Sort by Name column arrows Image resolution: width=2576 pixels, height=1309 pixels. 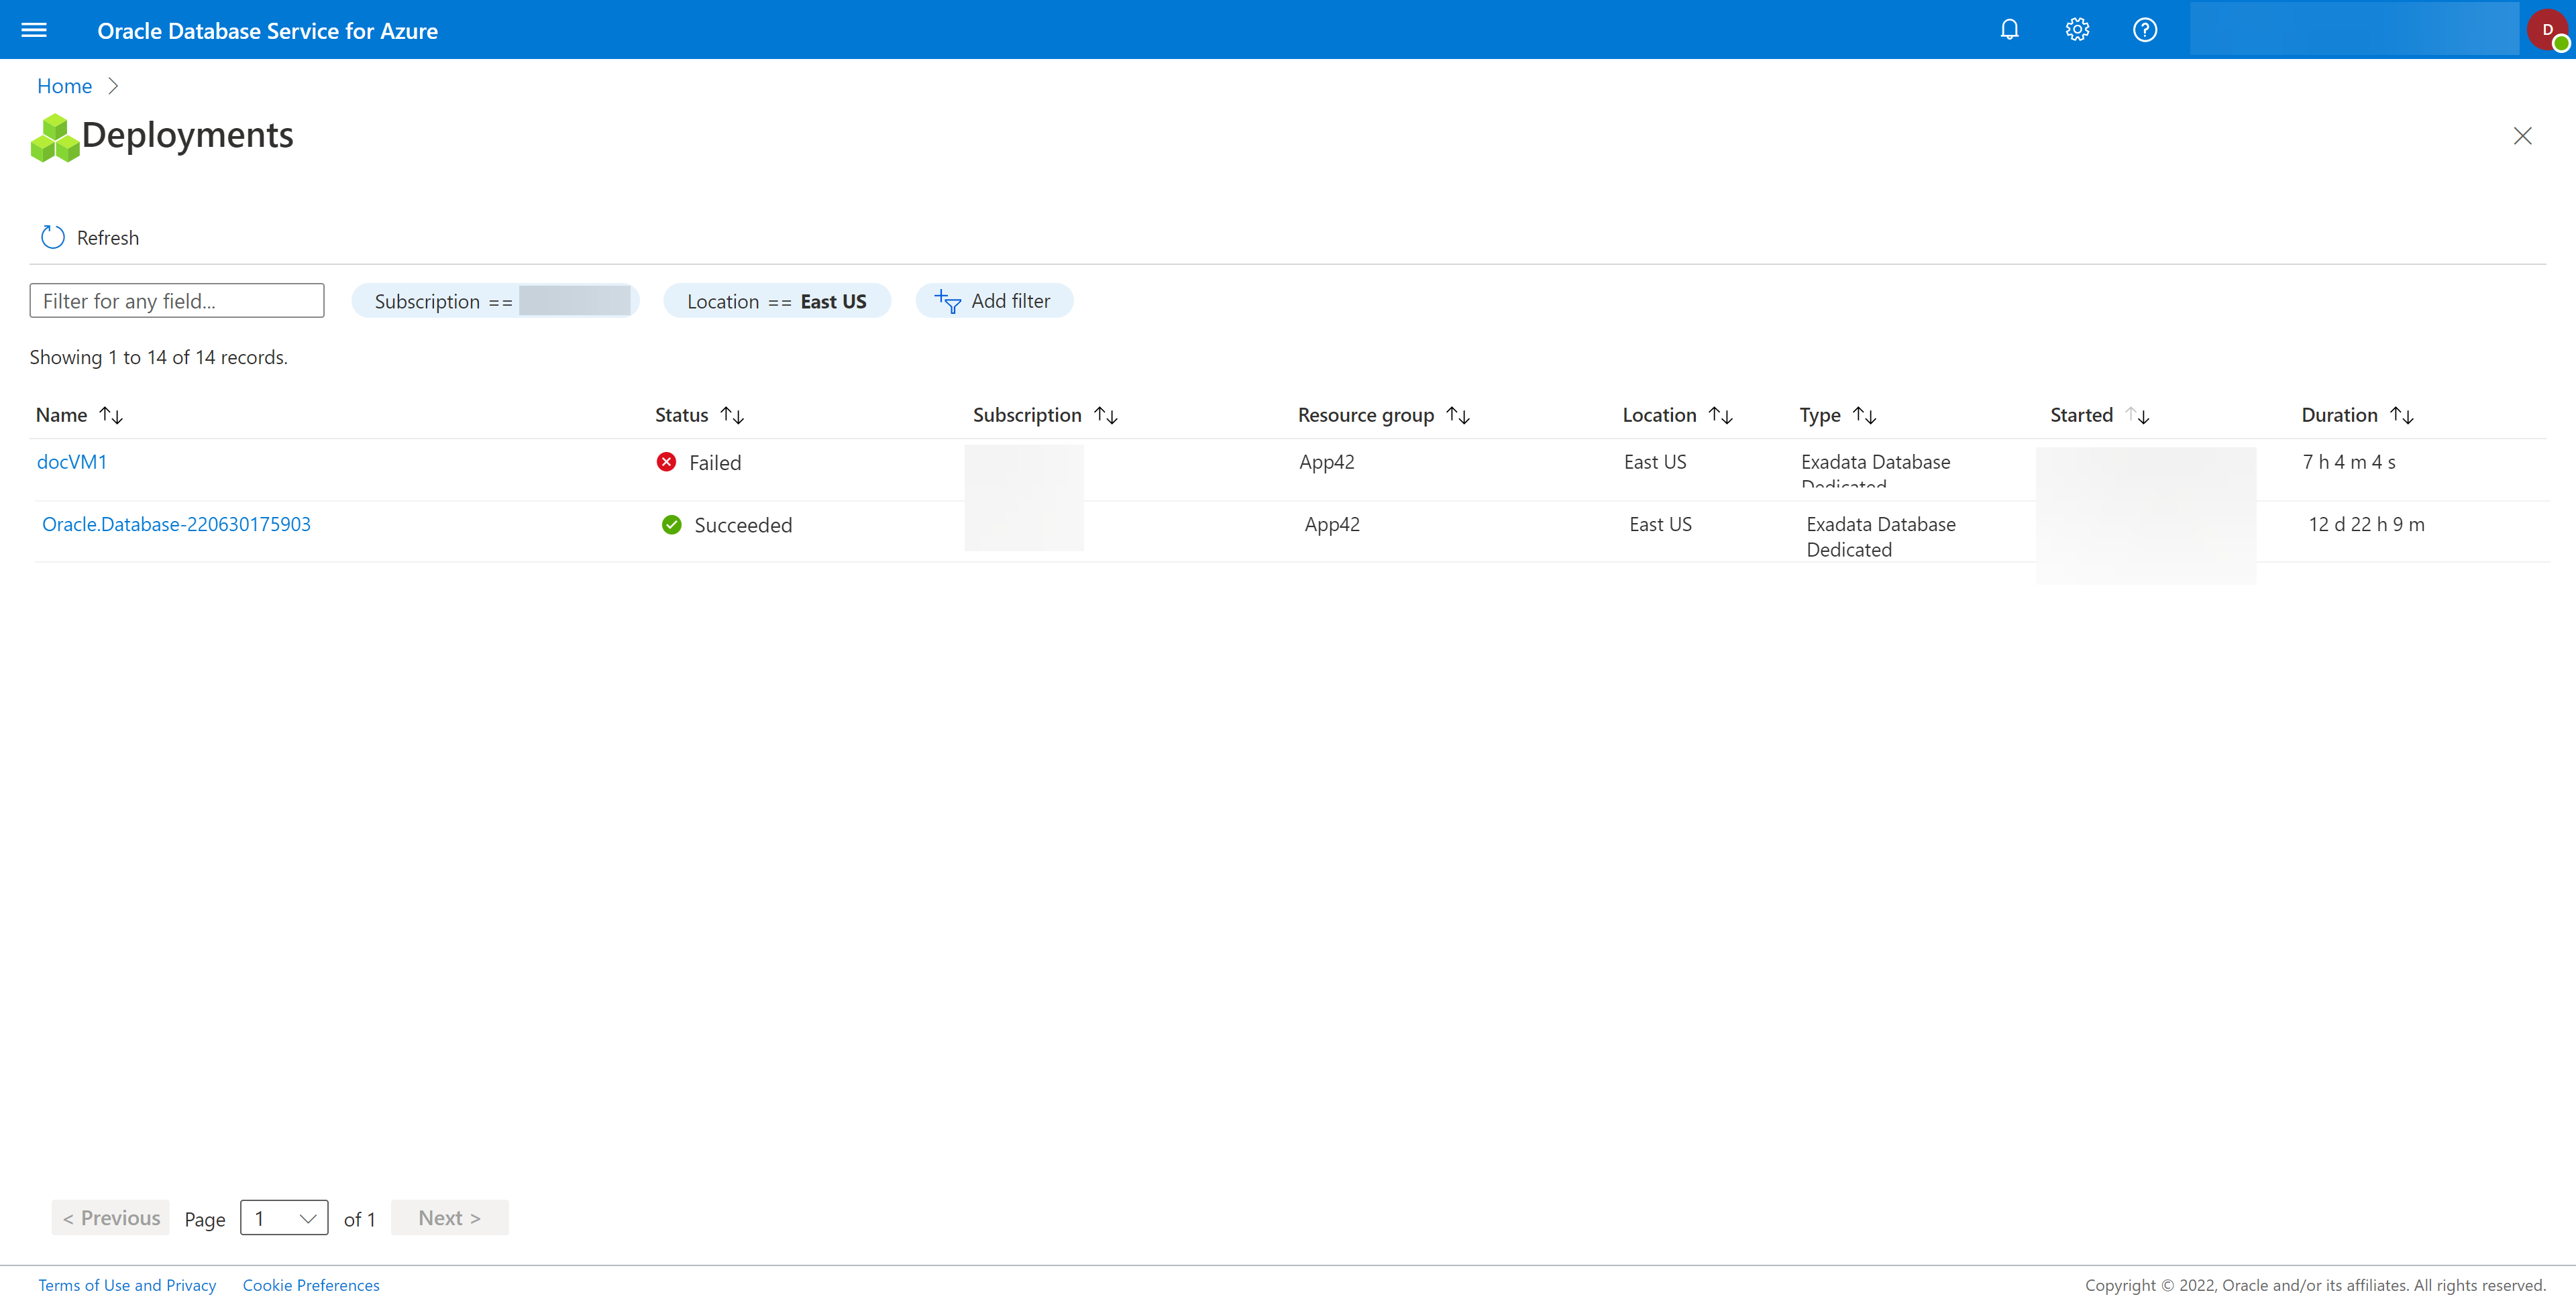(111, 415)
